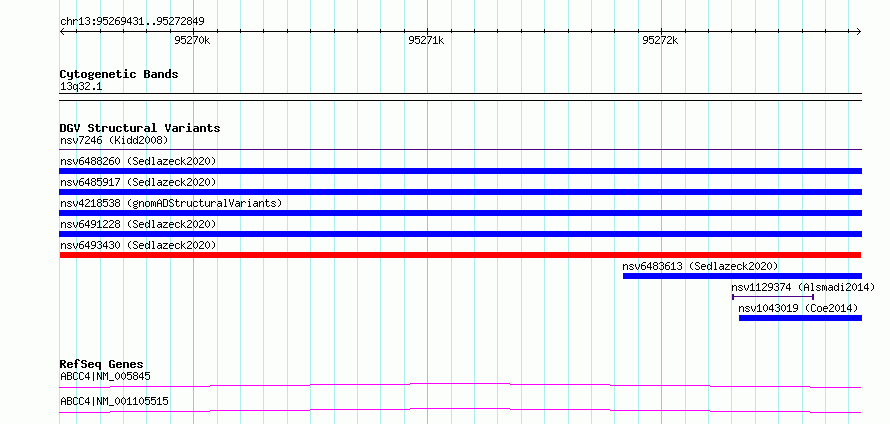890x424 pixels.
Task: Open the ABCC4|NM_005845 transcript label
Action: 105,376
